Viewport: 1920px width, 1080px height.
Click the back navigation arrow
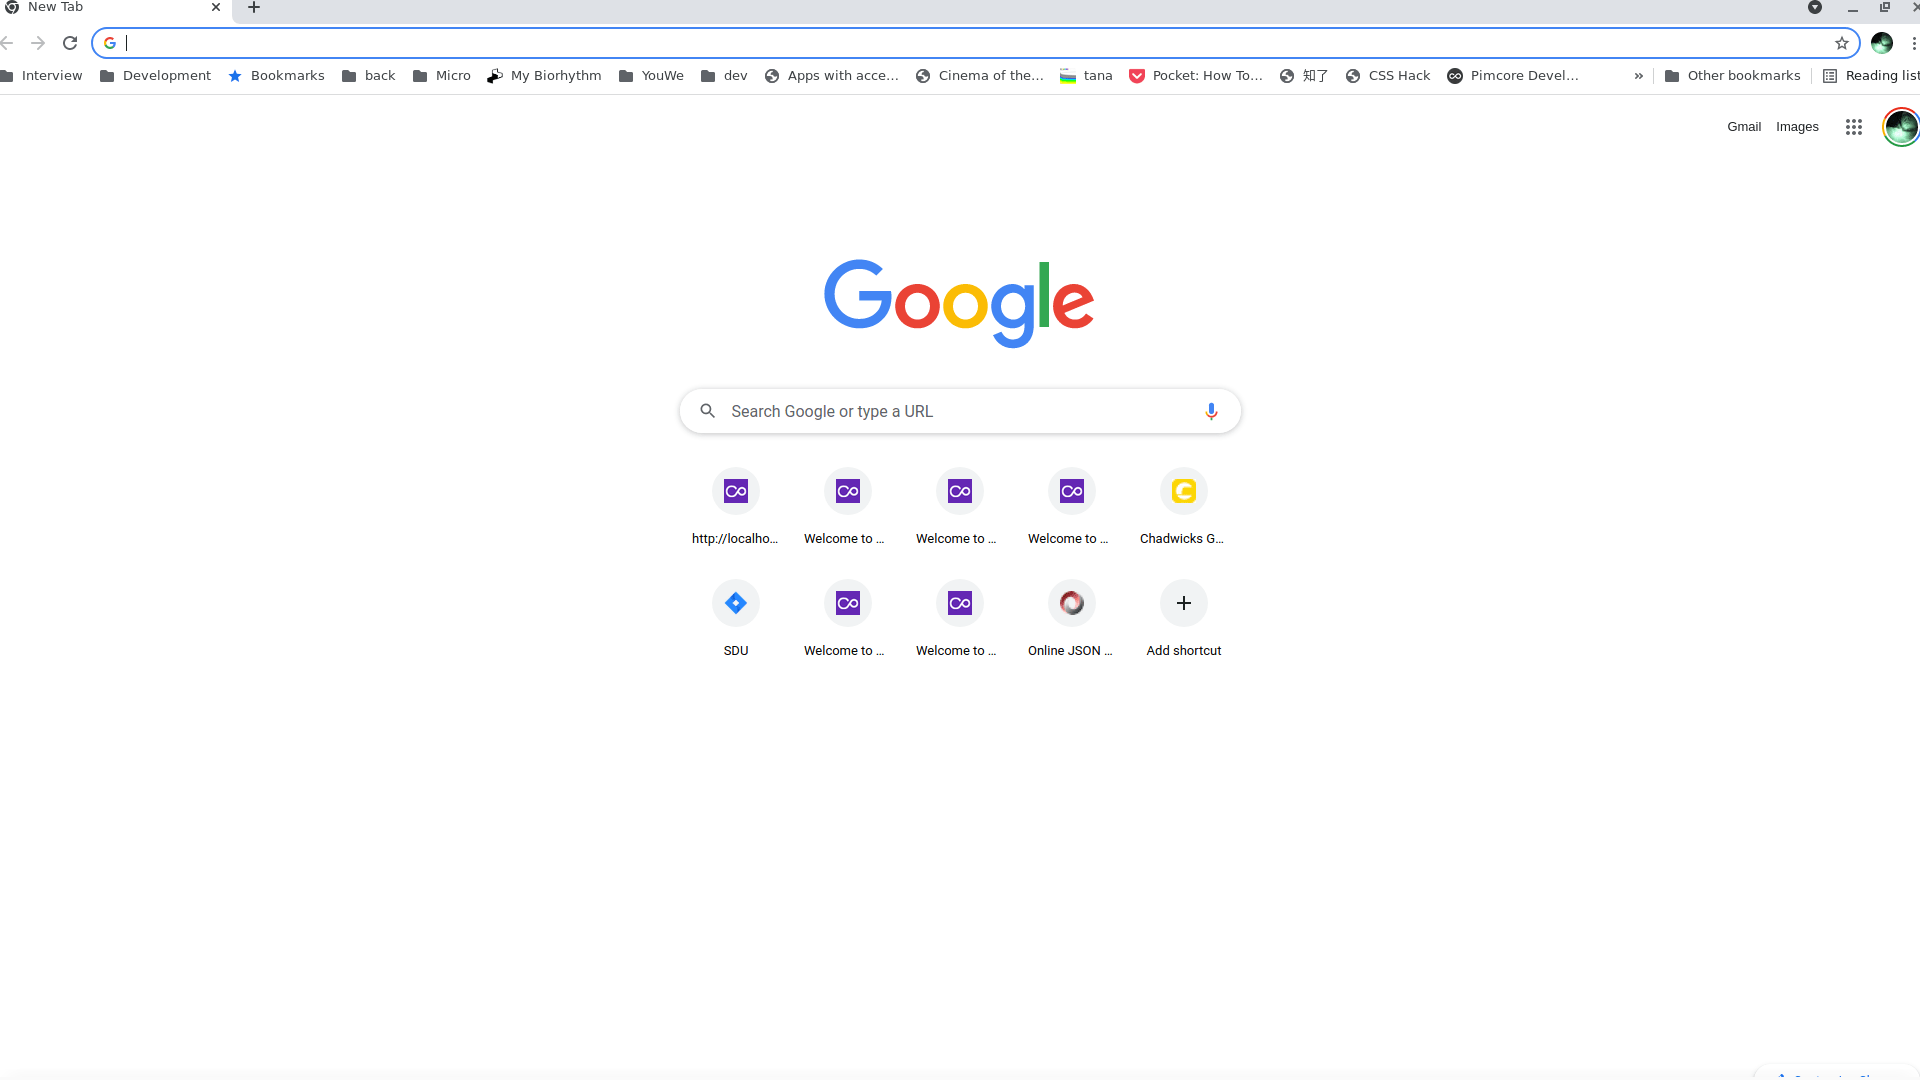coord(8,43)
